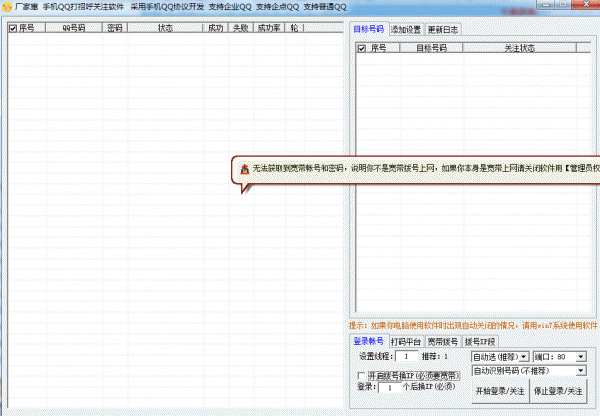
Task: Click the 成功率 column header
Action: point(269,28)
